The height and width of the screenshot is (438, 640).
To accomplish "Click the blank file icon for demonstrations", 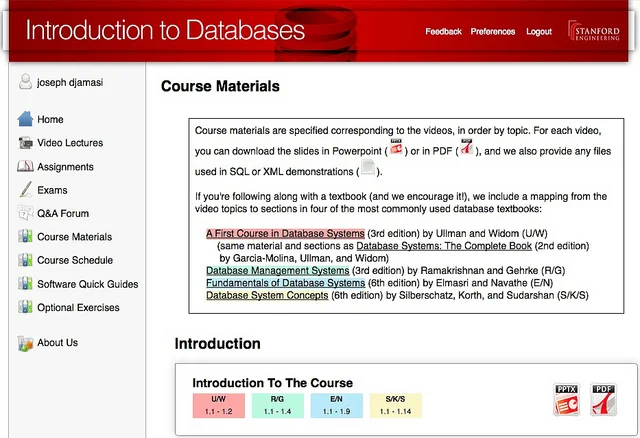I will click(368, 167).
